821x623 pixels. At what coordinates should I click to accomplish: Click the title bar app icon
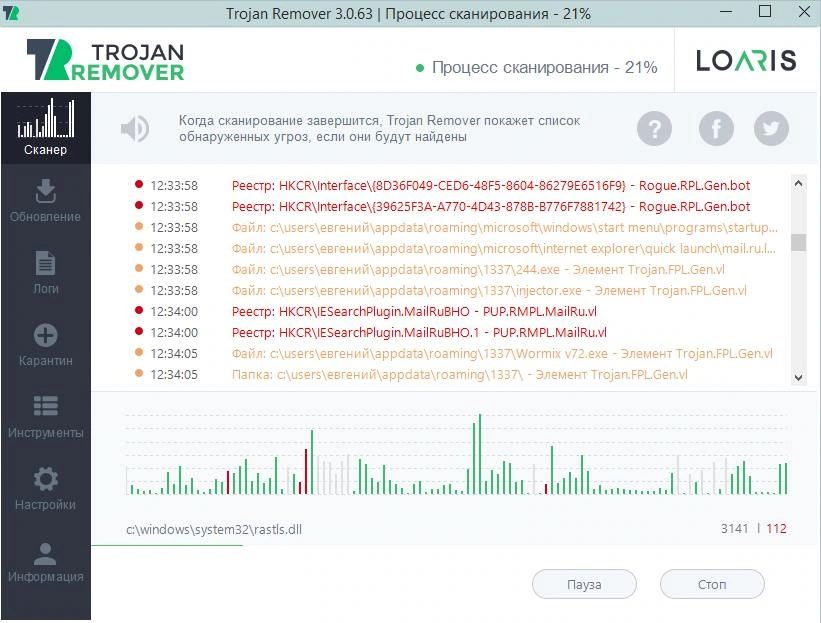point(11,13)
